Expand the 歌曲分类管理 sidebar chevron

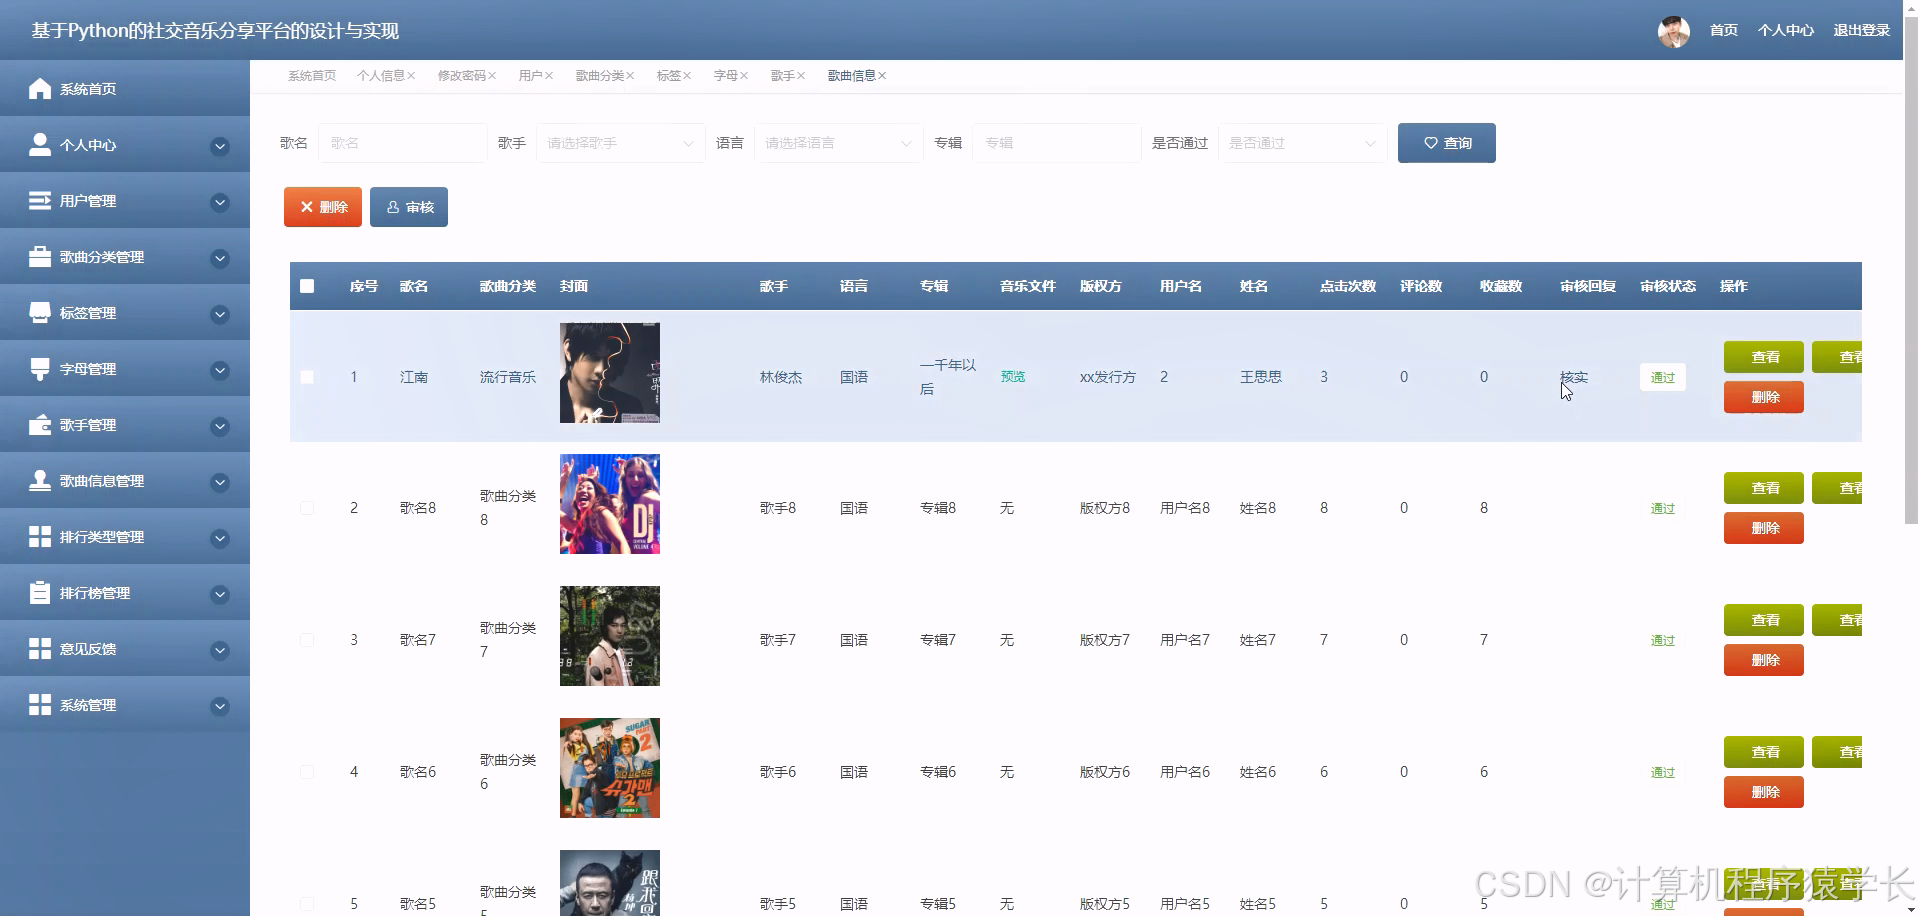coord(220,259)
